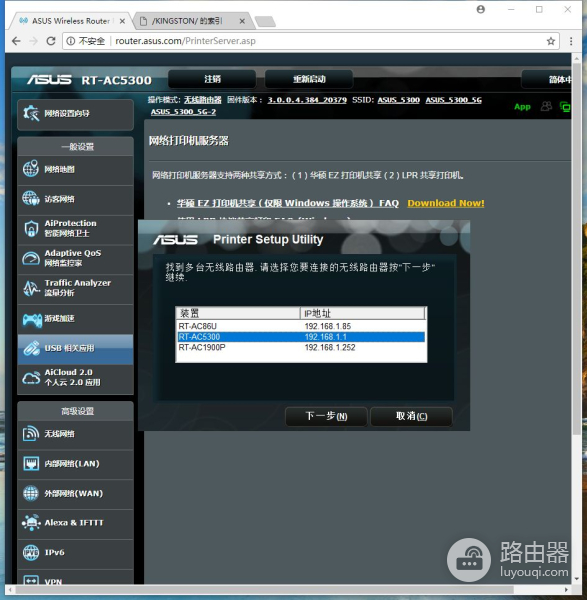The width and height of the screenshot is (587, 600).
Task: Close the ASUS Wireless Router tab
Action: [x=122, y=21]
